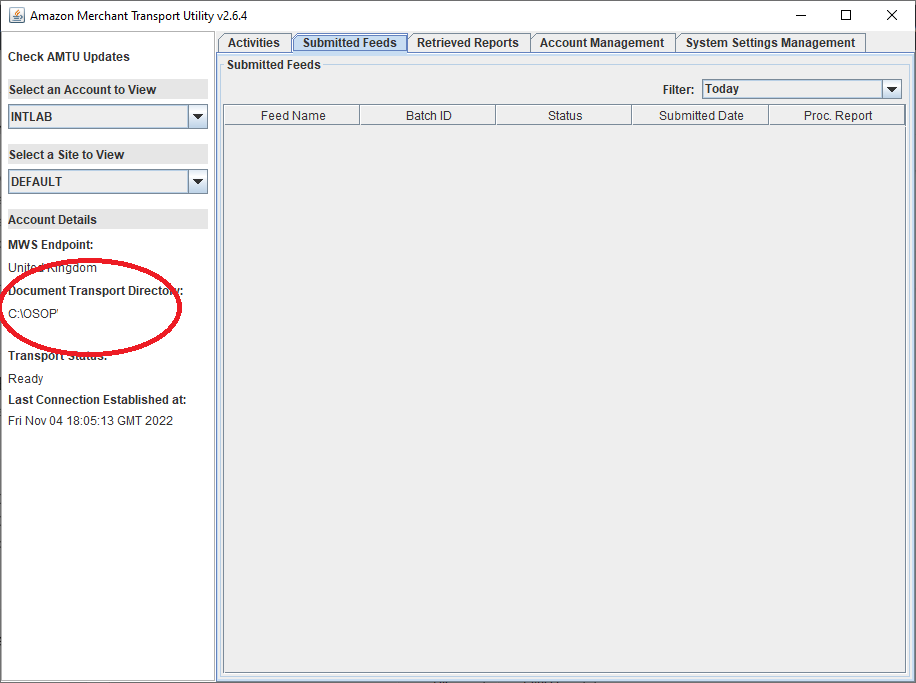
Task: Minimize the AMTU window
Action: pyautogui.click(x=801, y=15)
